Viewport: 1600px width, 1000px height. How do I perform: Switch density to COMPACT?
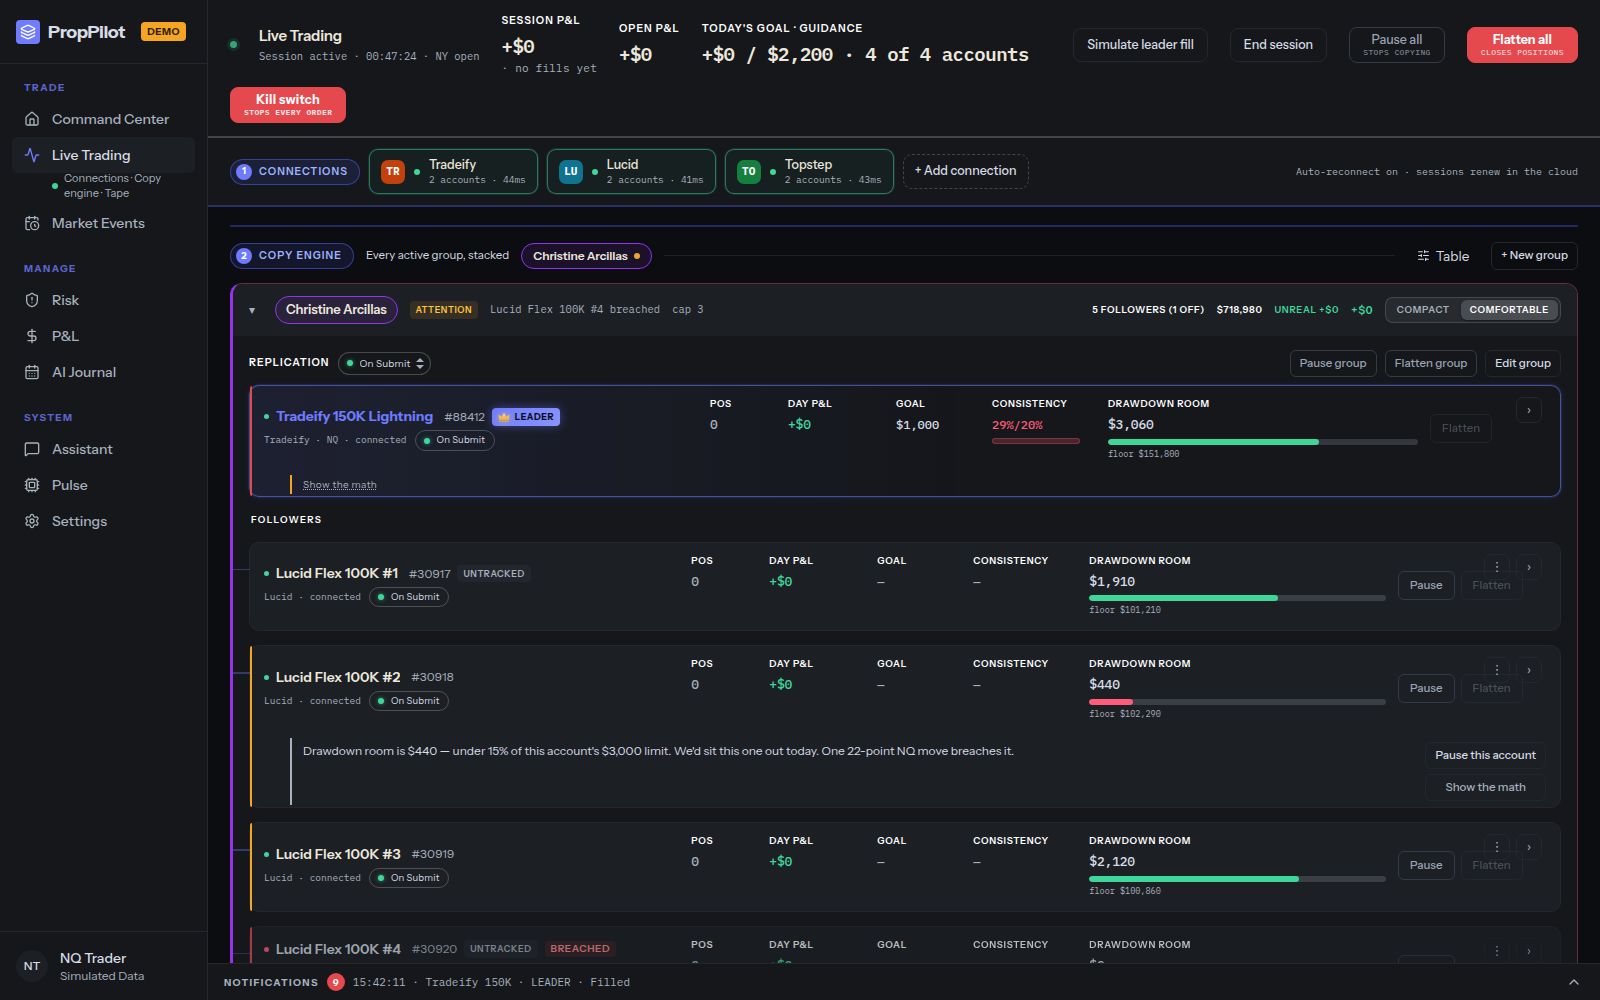[1422, 310]
